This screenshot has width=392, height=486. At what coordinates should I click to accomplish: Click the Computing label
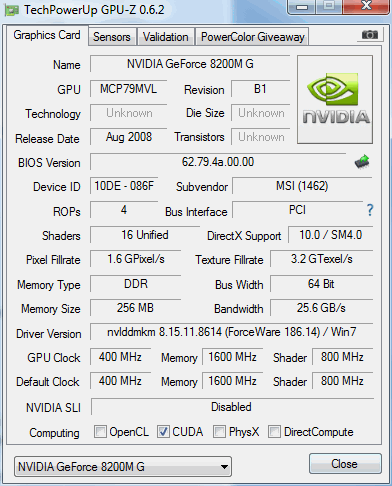point(54,433)
